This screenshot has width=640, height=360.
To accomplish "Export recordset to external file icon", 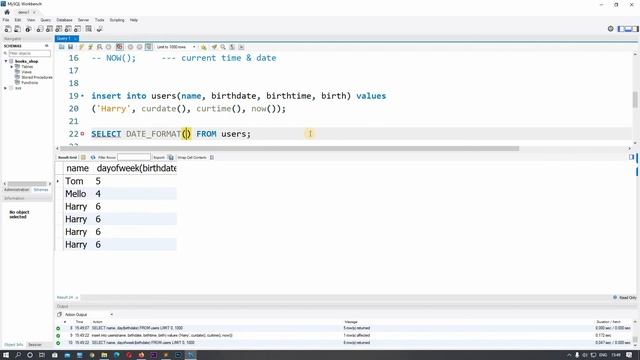I will (x=171, y=158).
